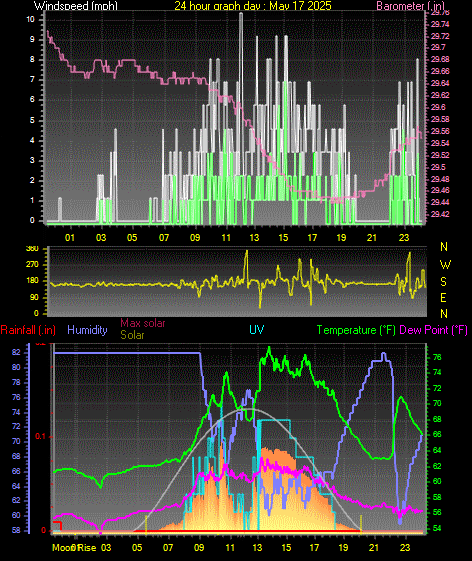Click hour label 09 under temperature graph

(199, 548)
